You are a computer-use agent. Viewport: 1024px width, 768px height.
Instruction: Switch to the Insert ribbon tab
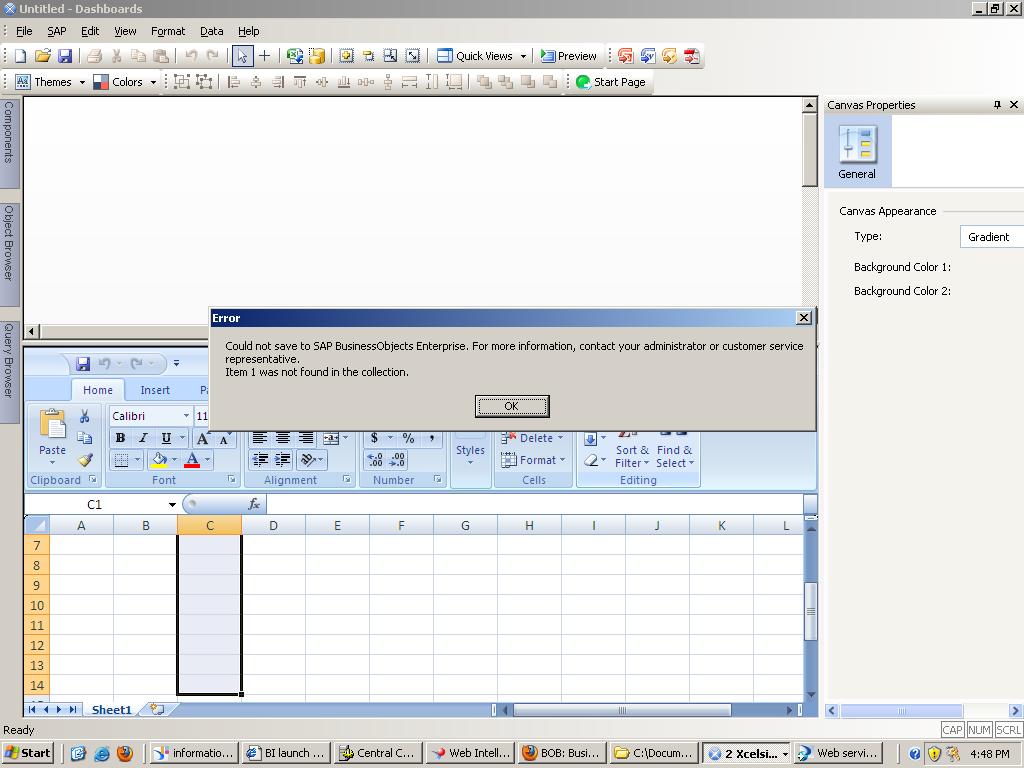pos(155,390)
